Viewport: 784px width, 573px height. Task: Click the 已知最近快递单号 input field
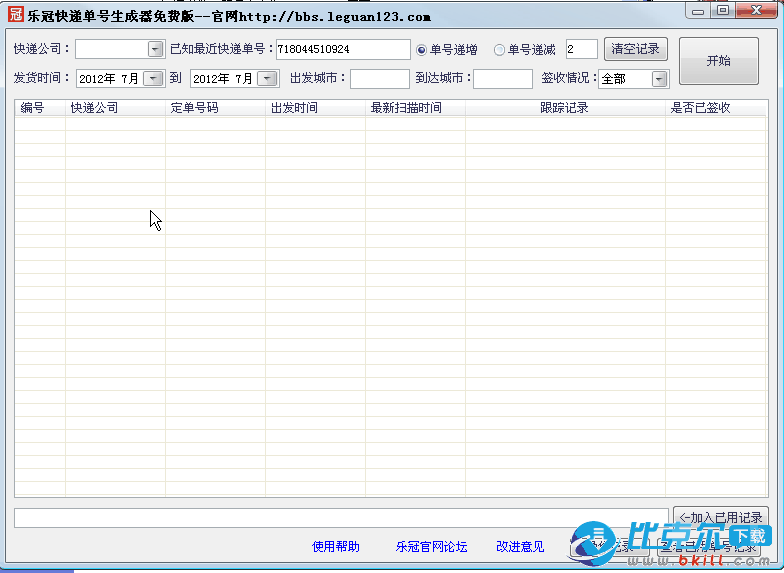[x=343, y=49]
